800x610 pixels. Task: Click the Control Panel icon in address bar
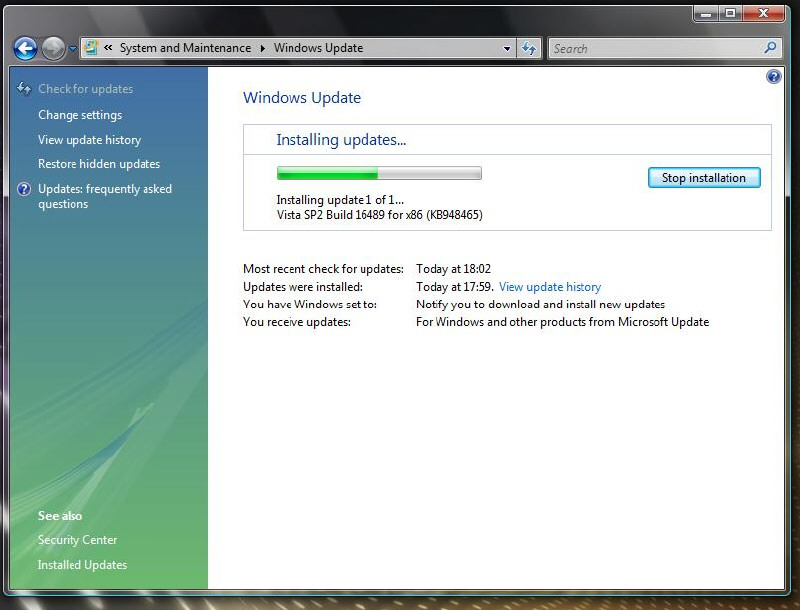point(91,48)
